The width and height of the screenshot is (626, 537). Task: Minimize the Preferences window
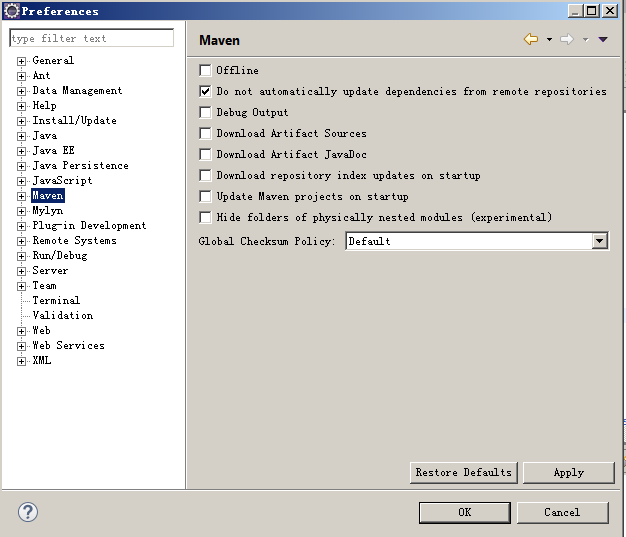(575, 11)
